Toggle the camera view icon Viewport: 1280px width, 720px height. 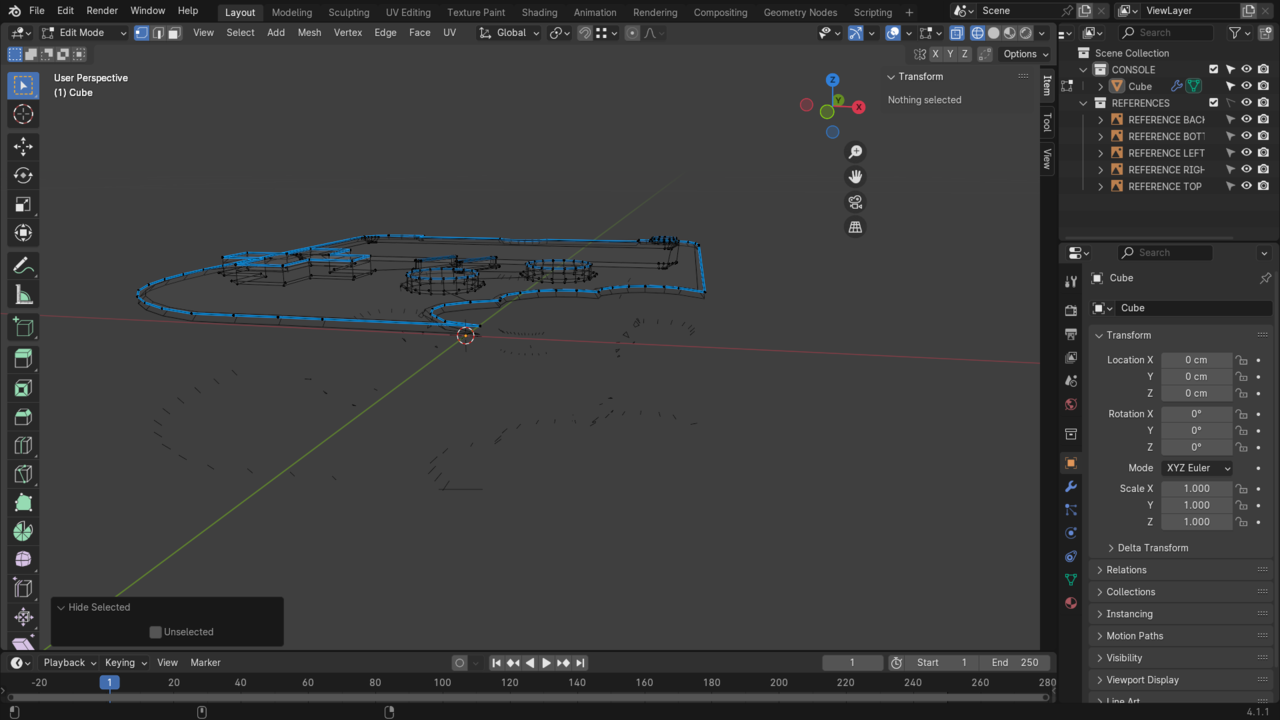855,202
